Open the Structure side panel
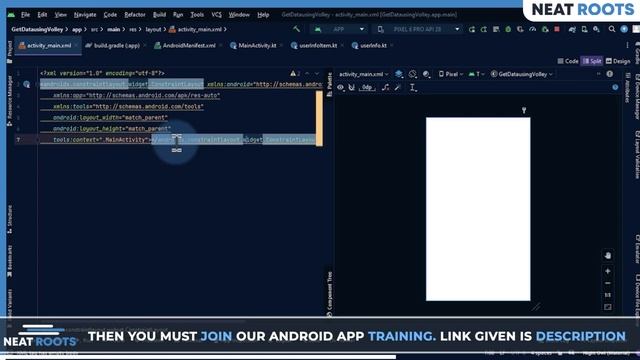Image resolution: width=640 pixels, height=360 pixels. point(10,219)
